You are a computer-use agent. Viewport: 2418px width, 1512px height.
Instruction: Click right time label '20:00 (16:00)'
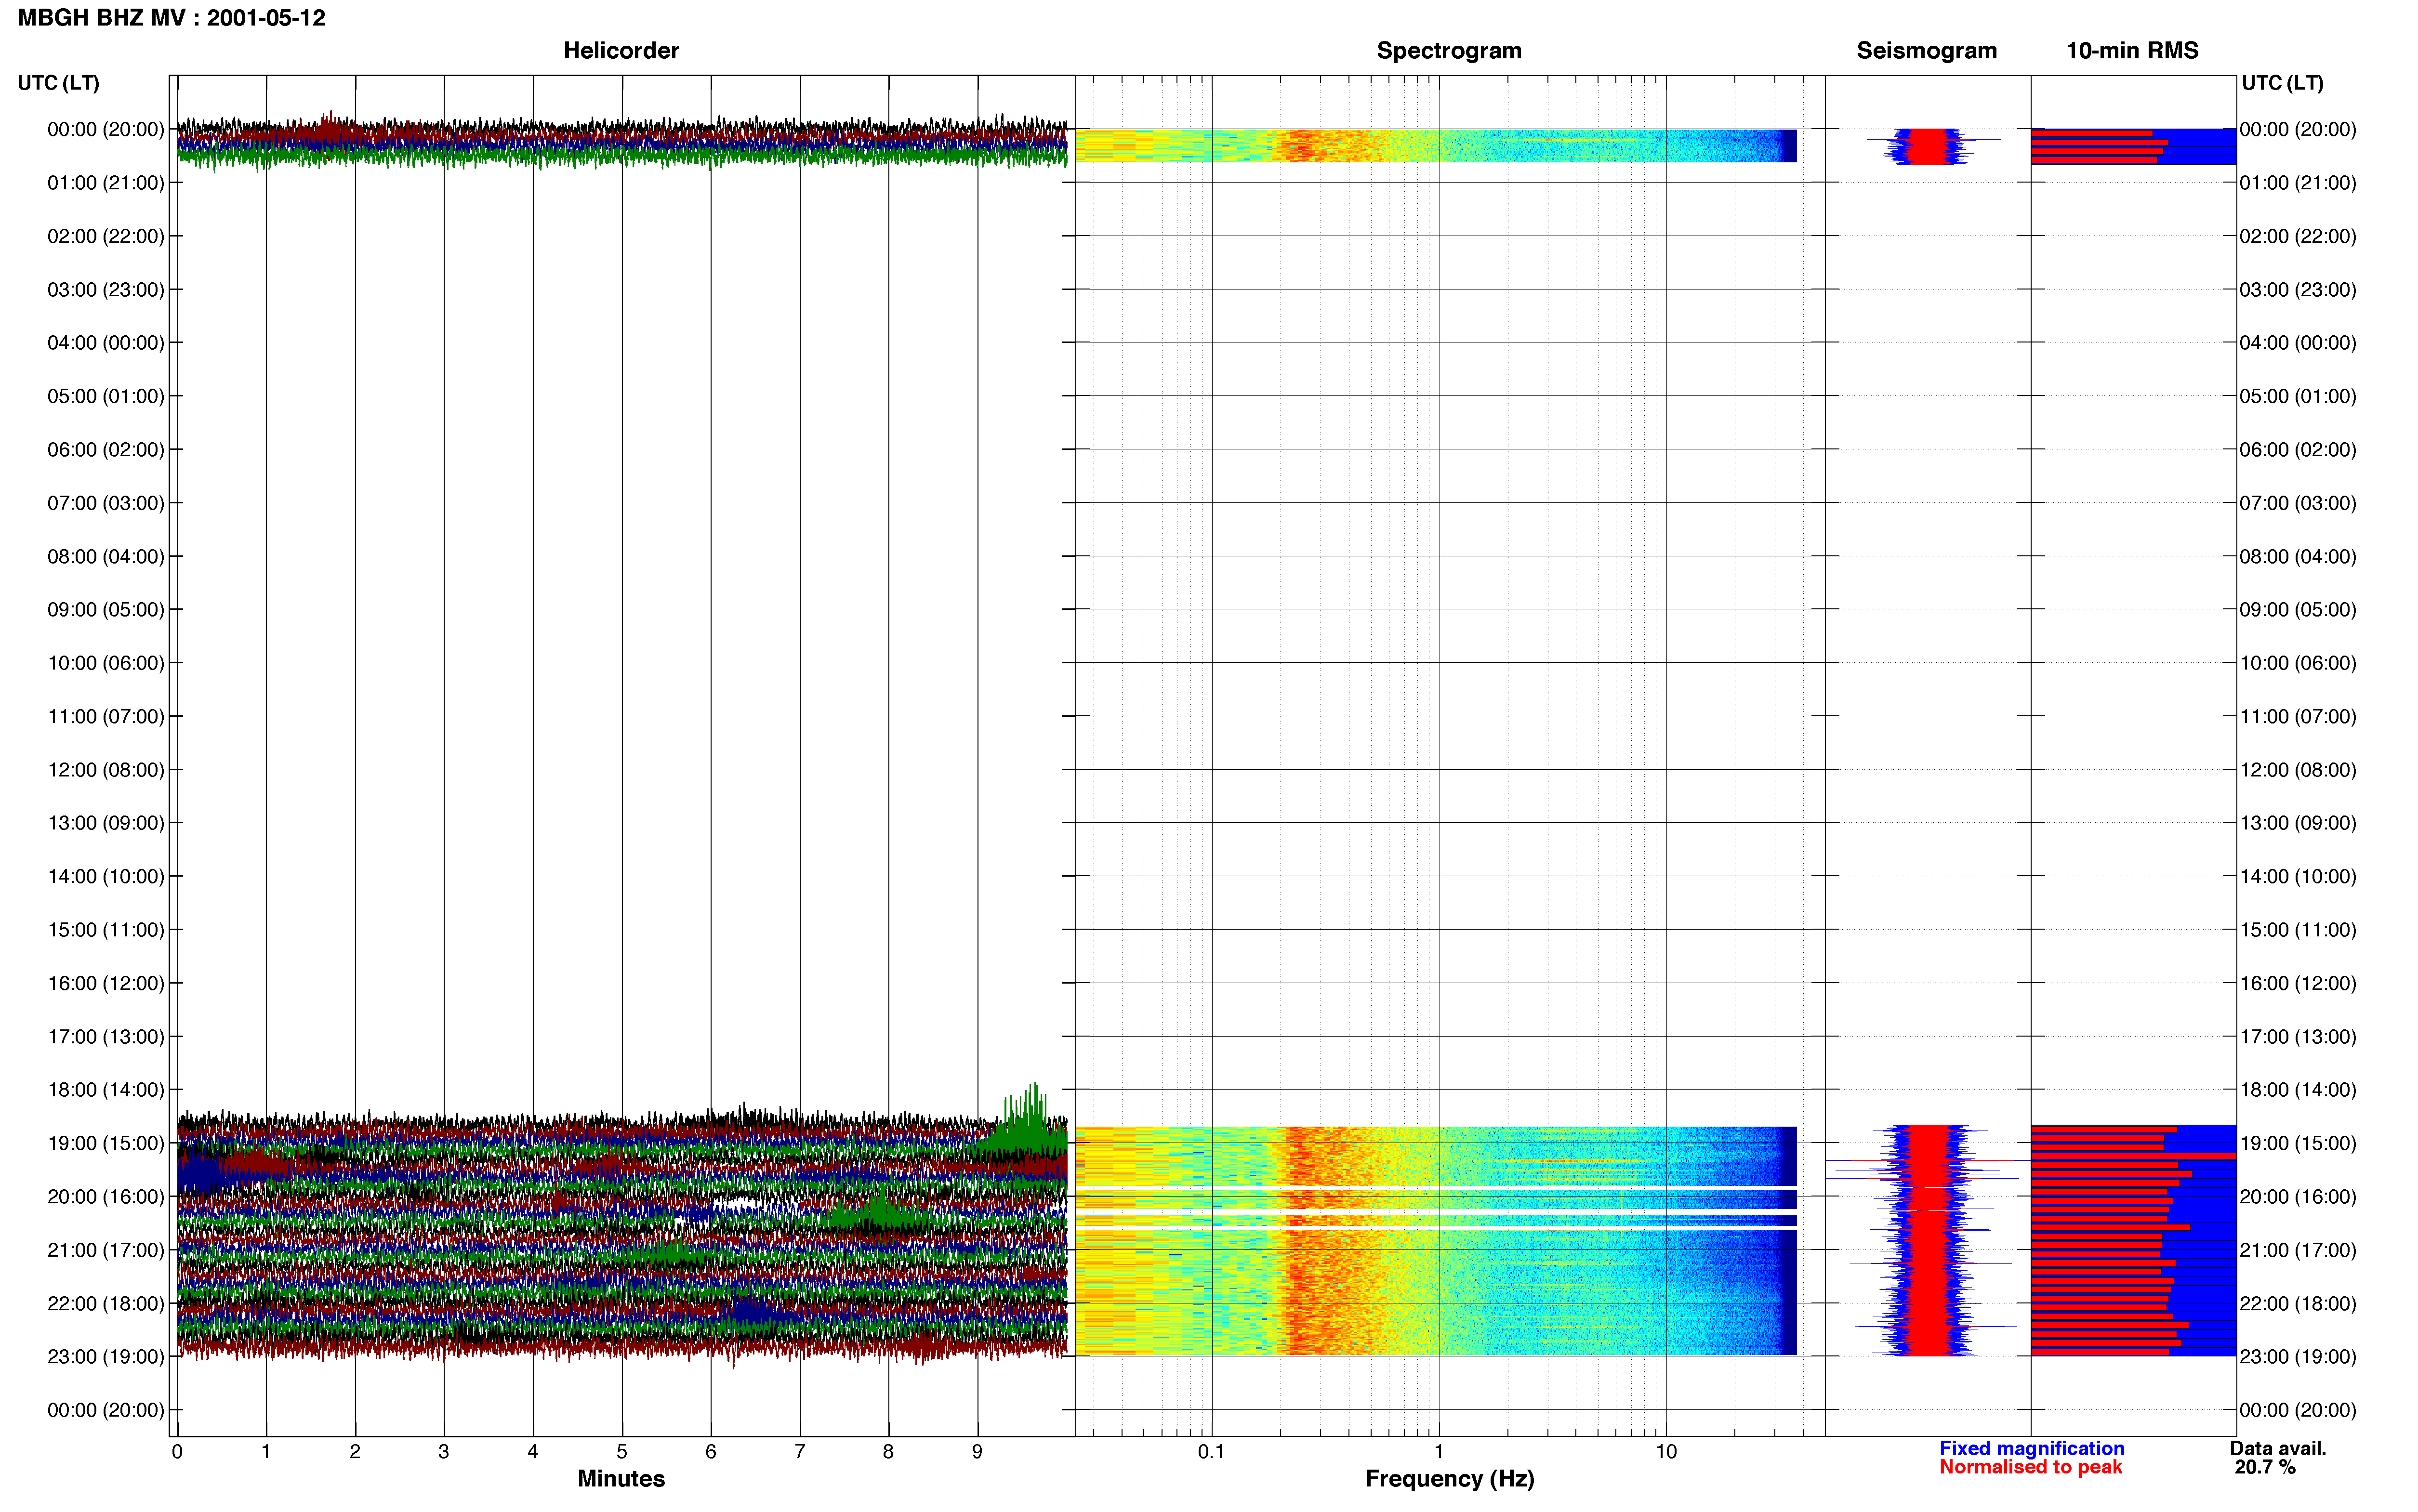click(x=2298, y=1197)
